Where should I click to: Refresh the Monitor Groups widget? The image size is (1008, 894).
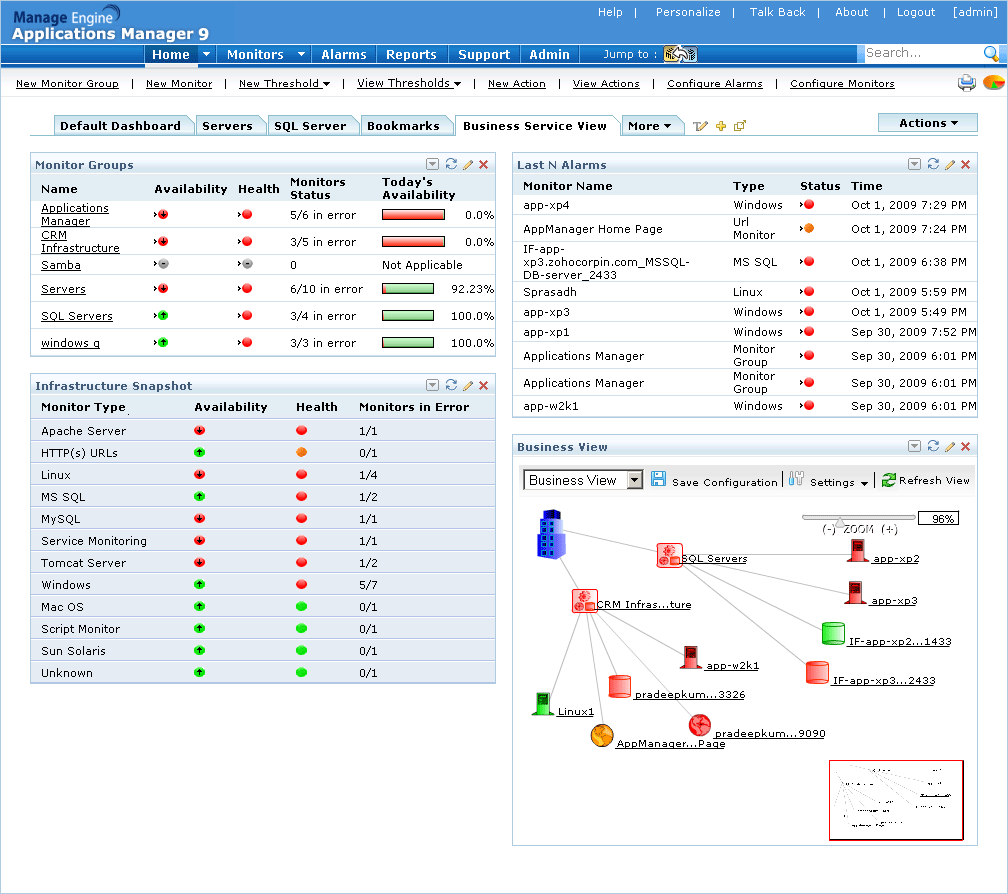point(451,164)
